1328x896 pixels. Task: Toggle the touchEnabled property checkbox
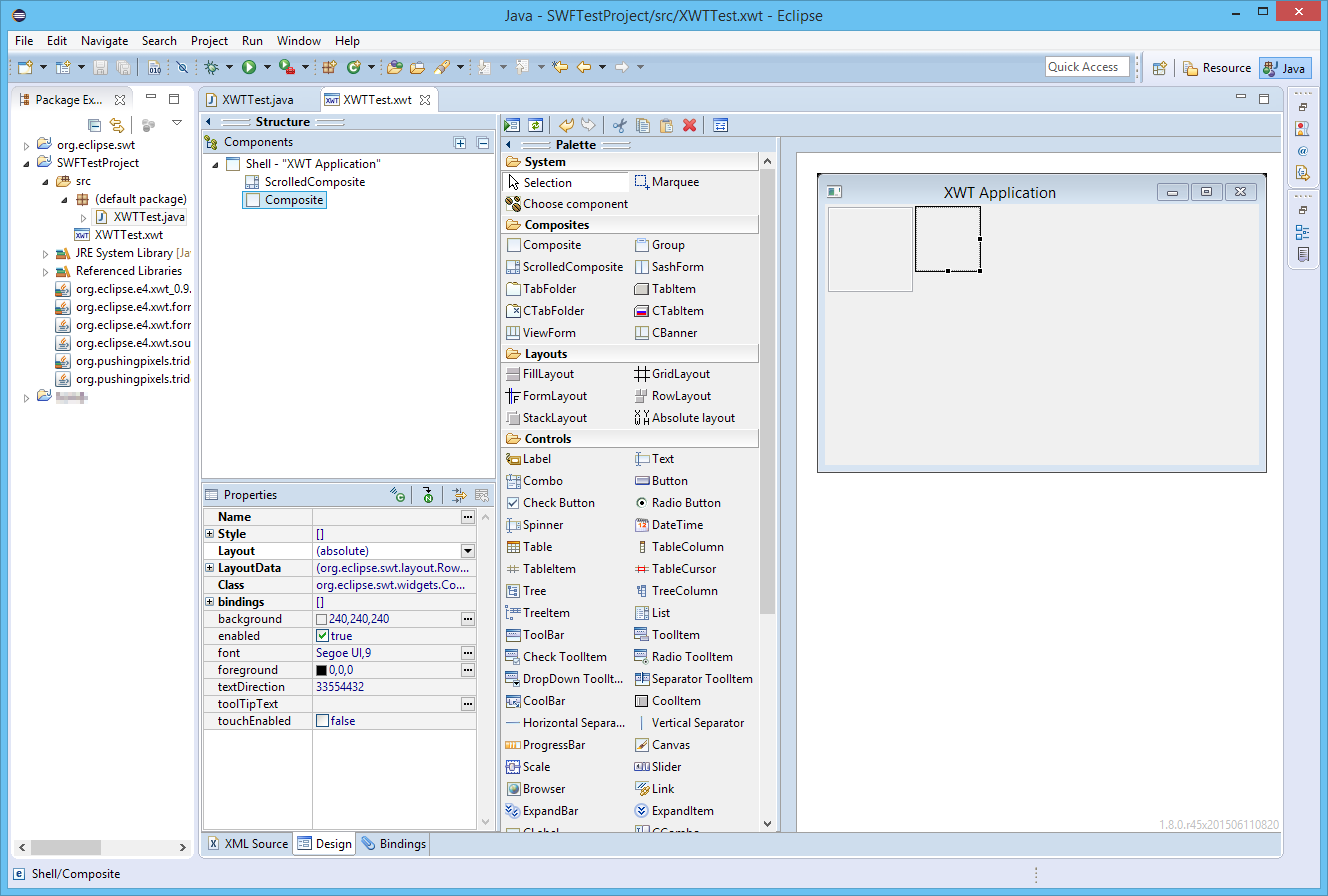click(322, 721)
